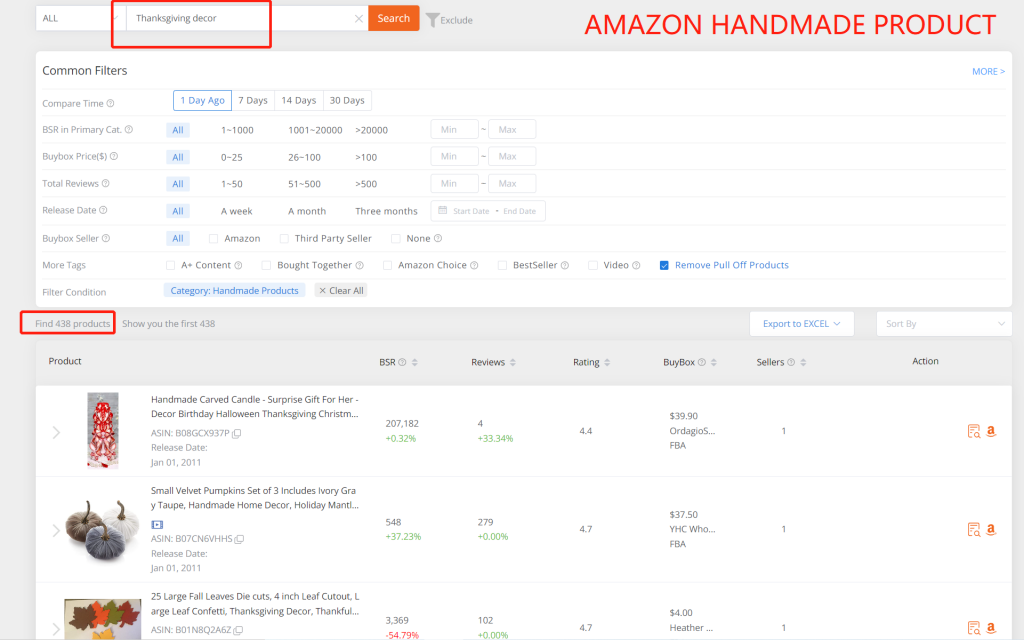Sort by the Reviews column arrows
Viewport: 1024px width, 640px height.
(514, 362)
